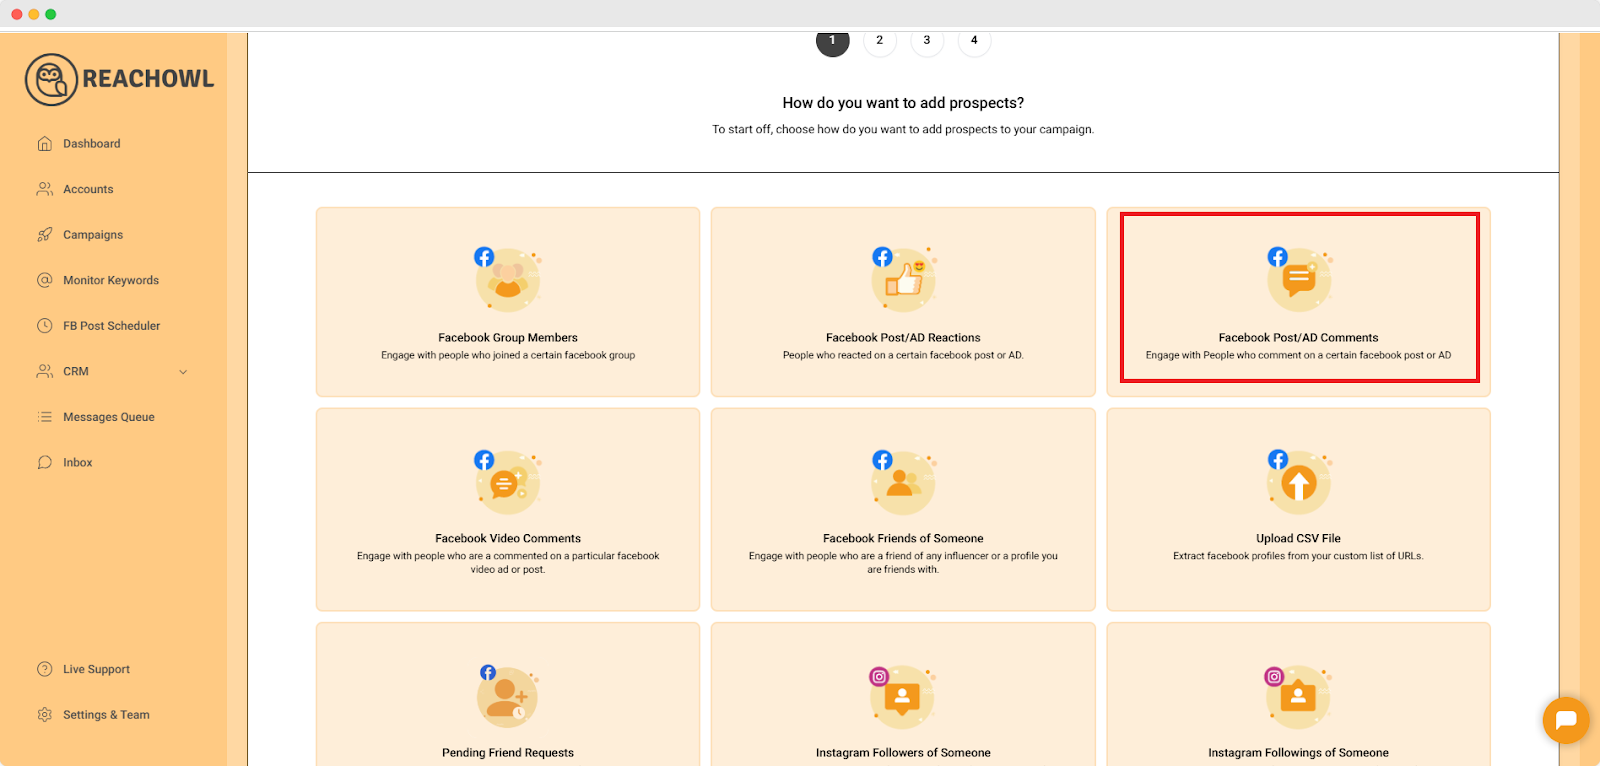Click the ReachOwl owl logo
Screen dimensions: 1600x766
click(x=51, y=80)
